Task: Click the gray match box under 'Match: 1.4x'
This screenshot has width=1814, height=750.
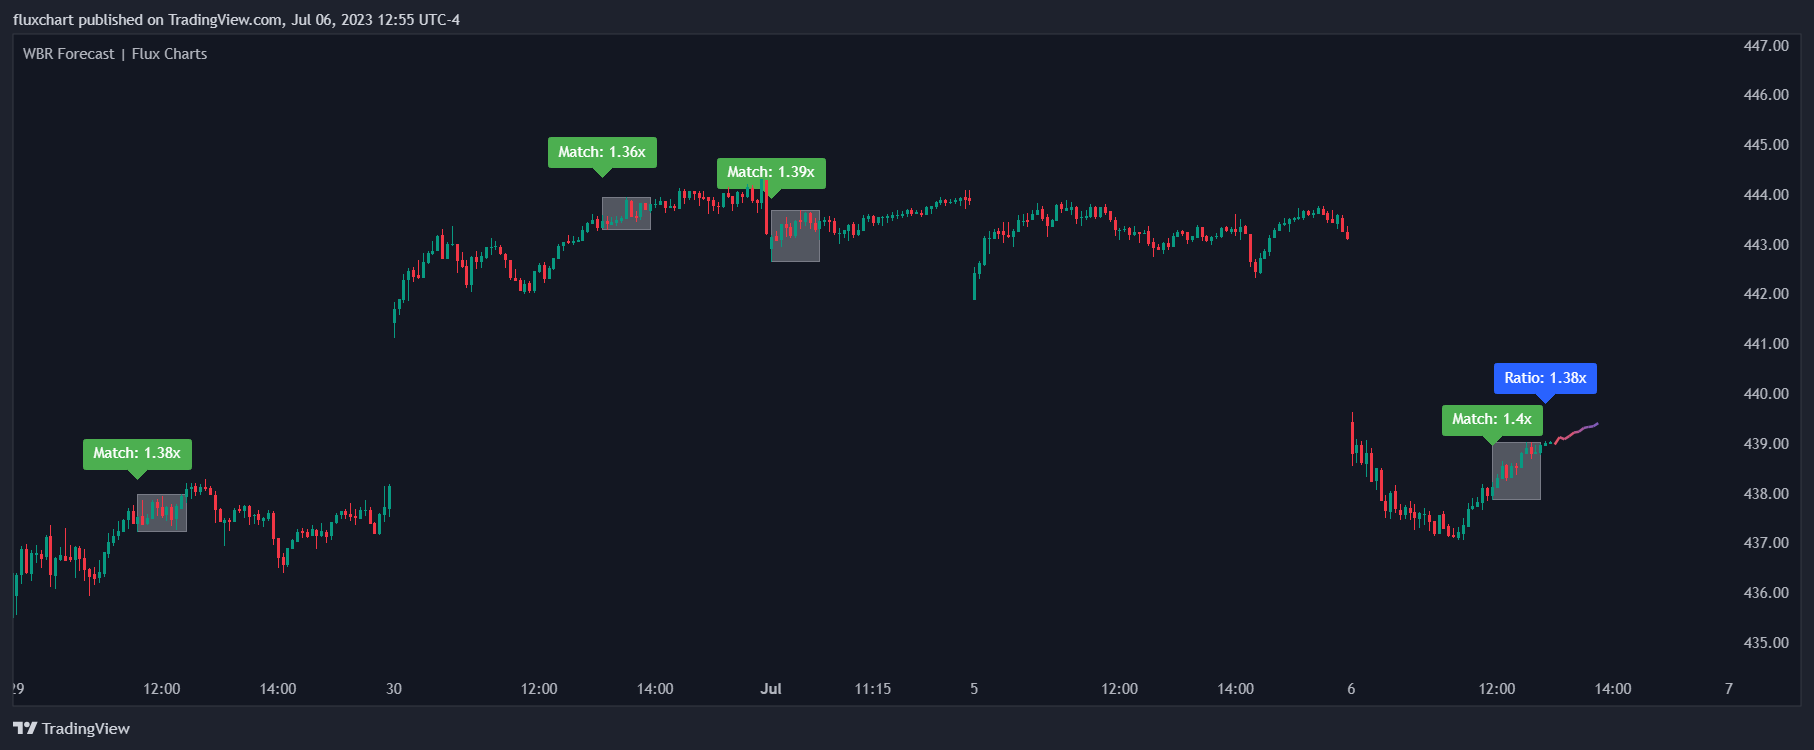Action: tap(1516, 471)
